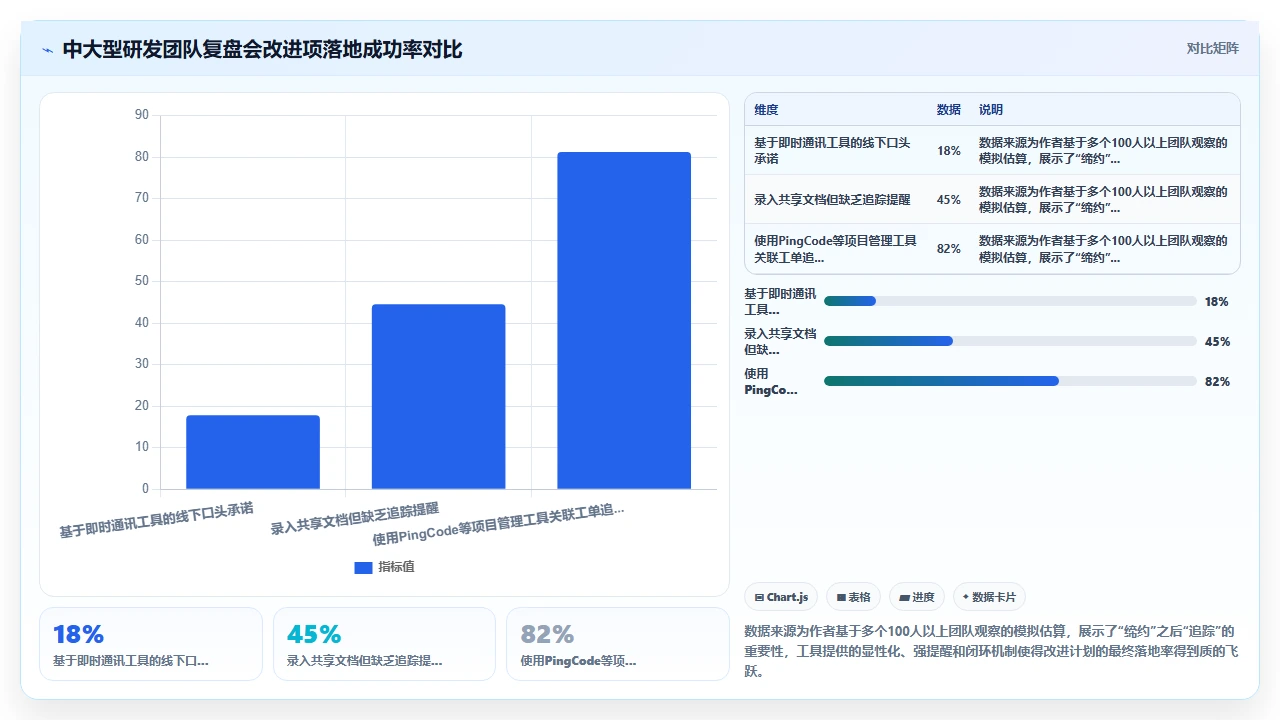Click the lightning icon beside the page title
This screenshot has width=1280, height=720.
47,49
